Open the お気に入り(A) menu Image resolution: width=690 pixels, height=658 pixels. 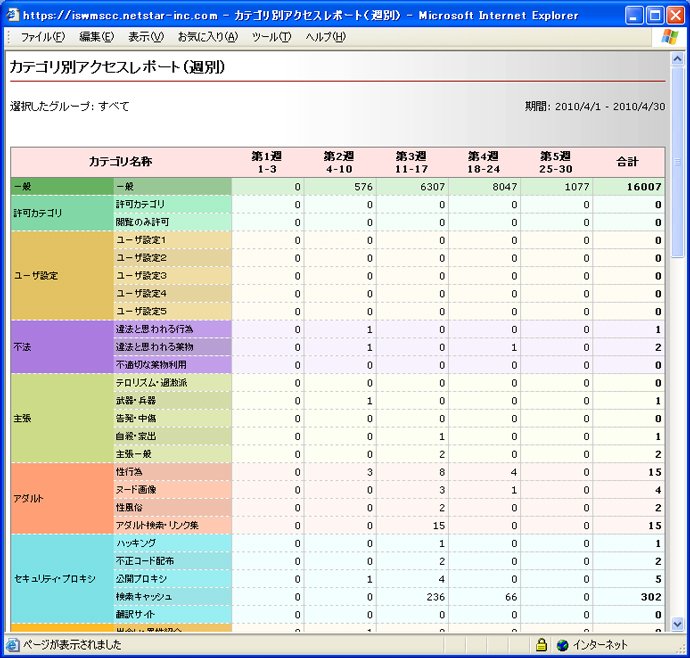tap(208, 37)
